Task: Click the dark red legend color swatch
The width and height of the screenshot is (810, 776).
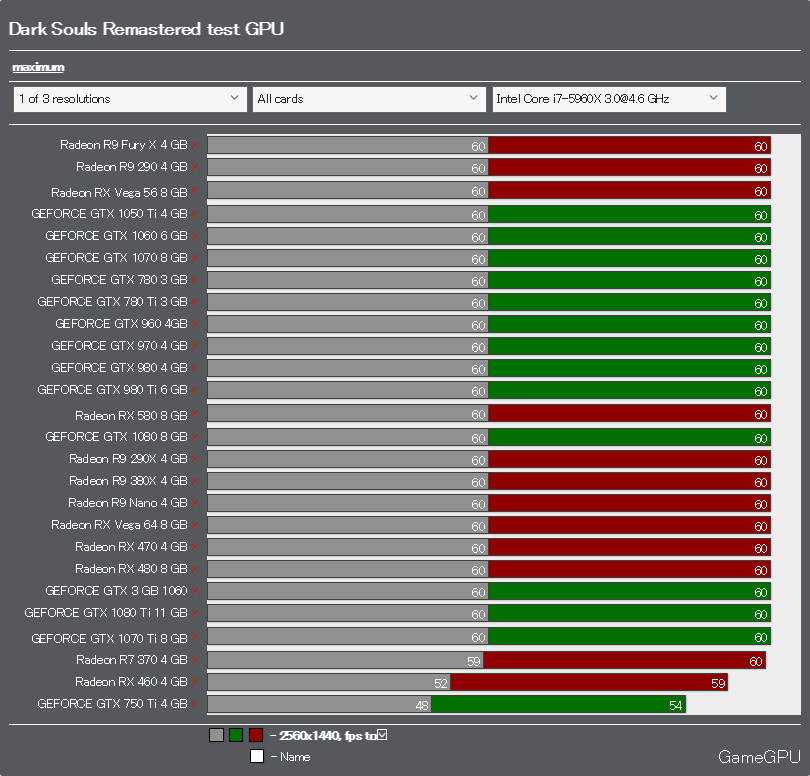Action: 256,735
